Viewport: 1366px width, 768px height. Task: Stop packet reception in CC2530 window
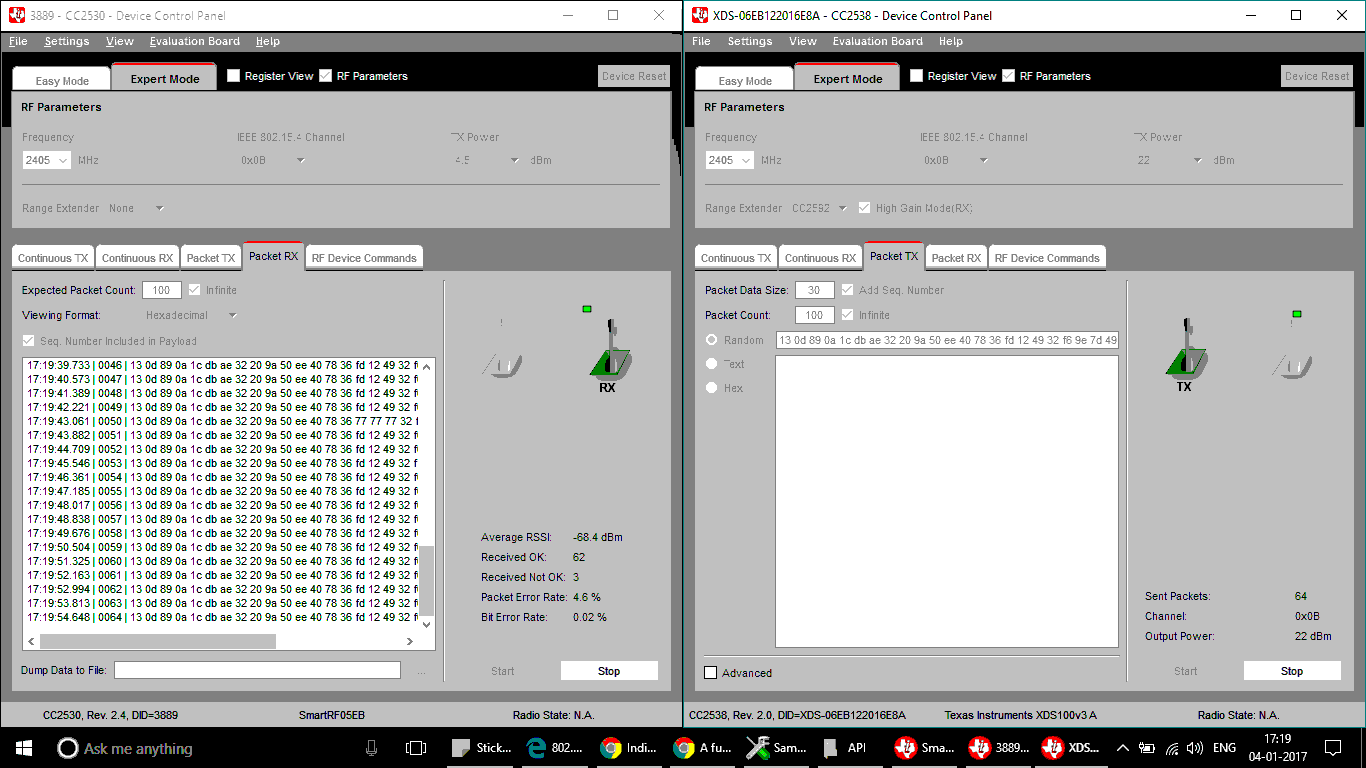tap(609, 671)
